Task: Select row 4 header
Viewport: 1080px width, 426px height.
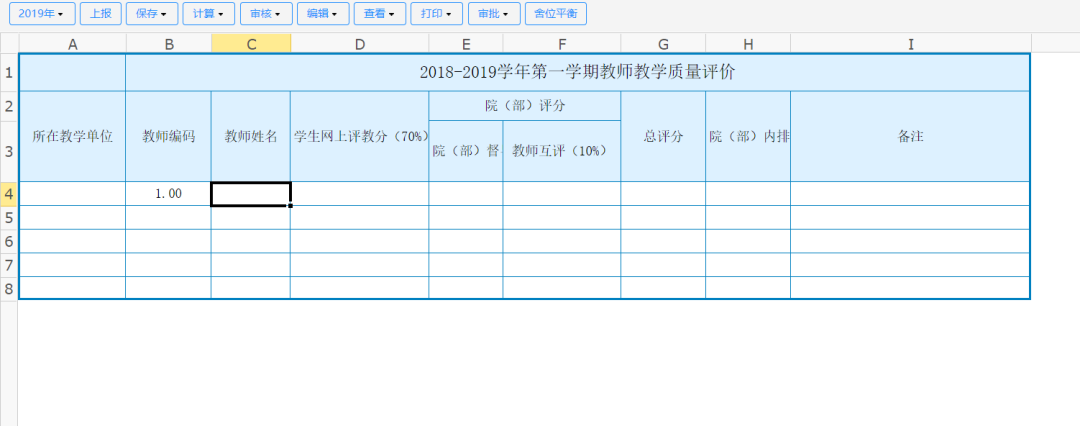Action: pos(9,194)
